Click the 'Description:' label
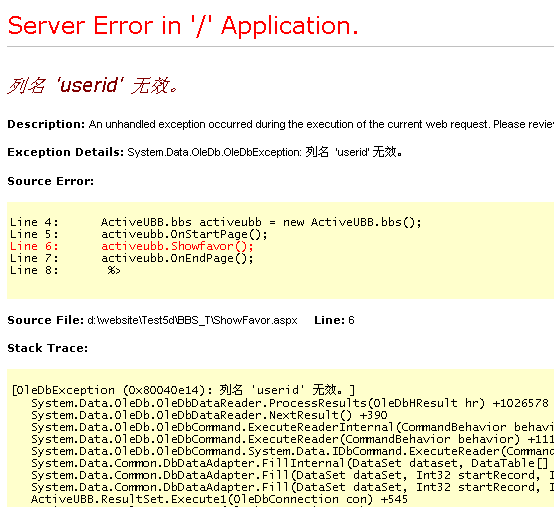 [46, 124]
